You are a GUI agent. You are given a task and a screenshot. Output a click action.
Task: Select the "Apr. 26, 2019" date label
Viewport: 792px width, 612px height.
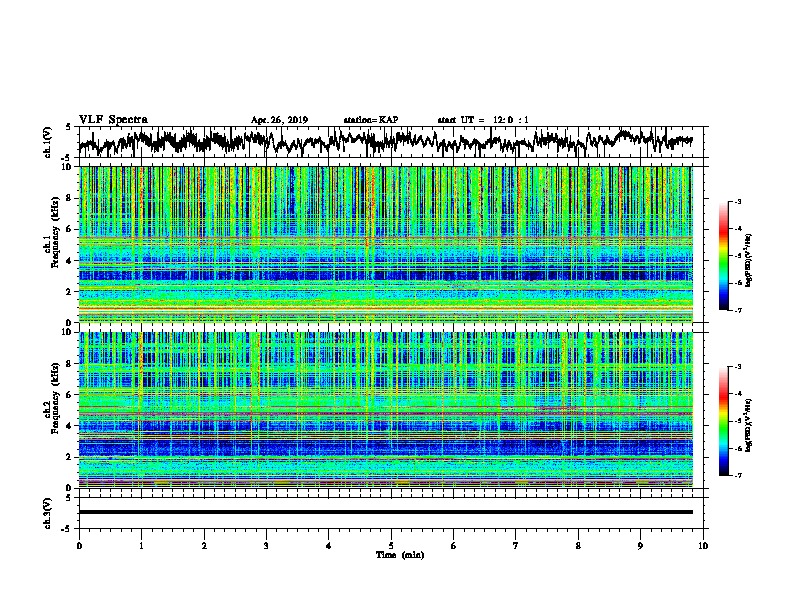click(279, 120)
